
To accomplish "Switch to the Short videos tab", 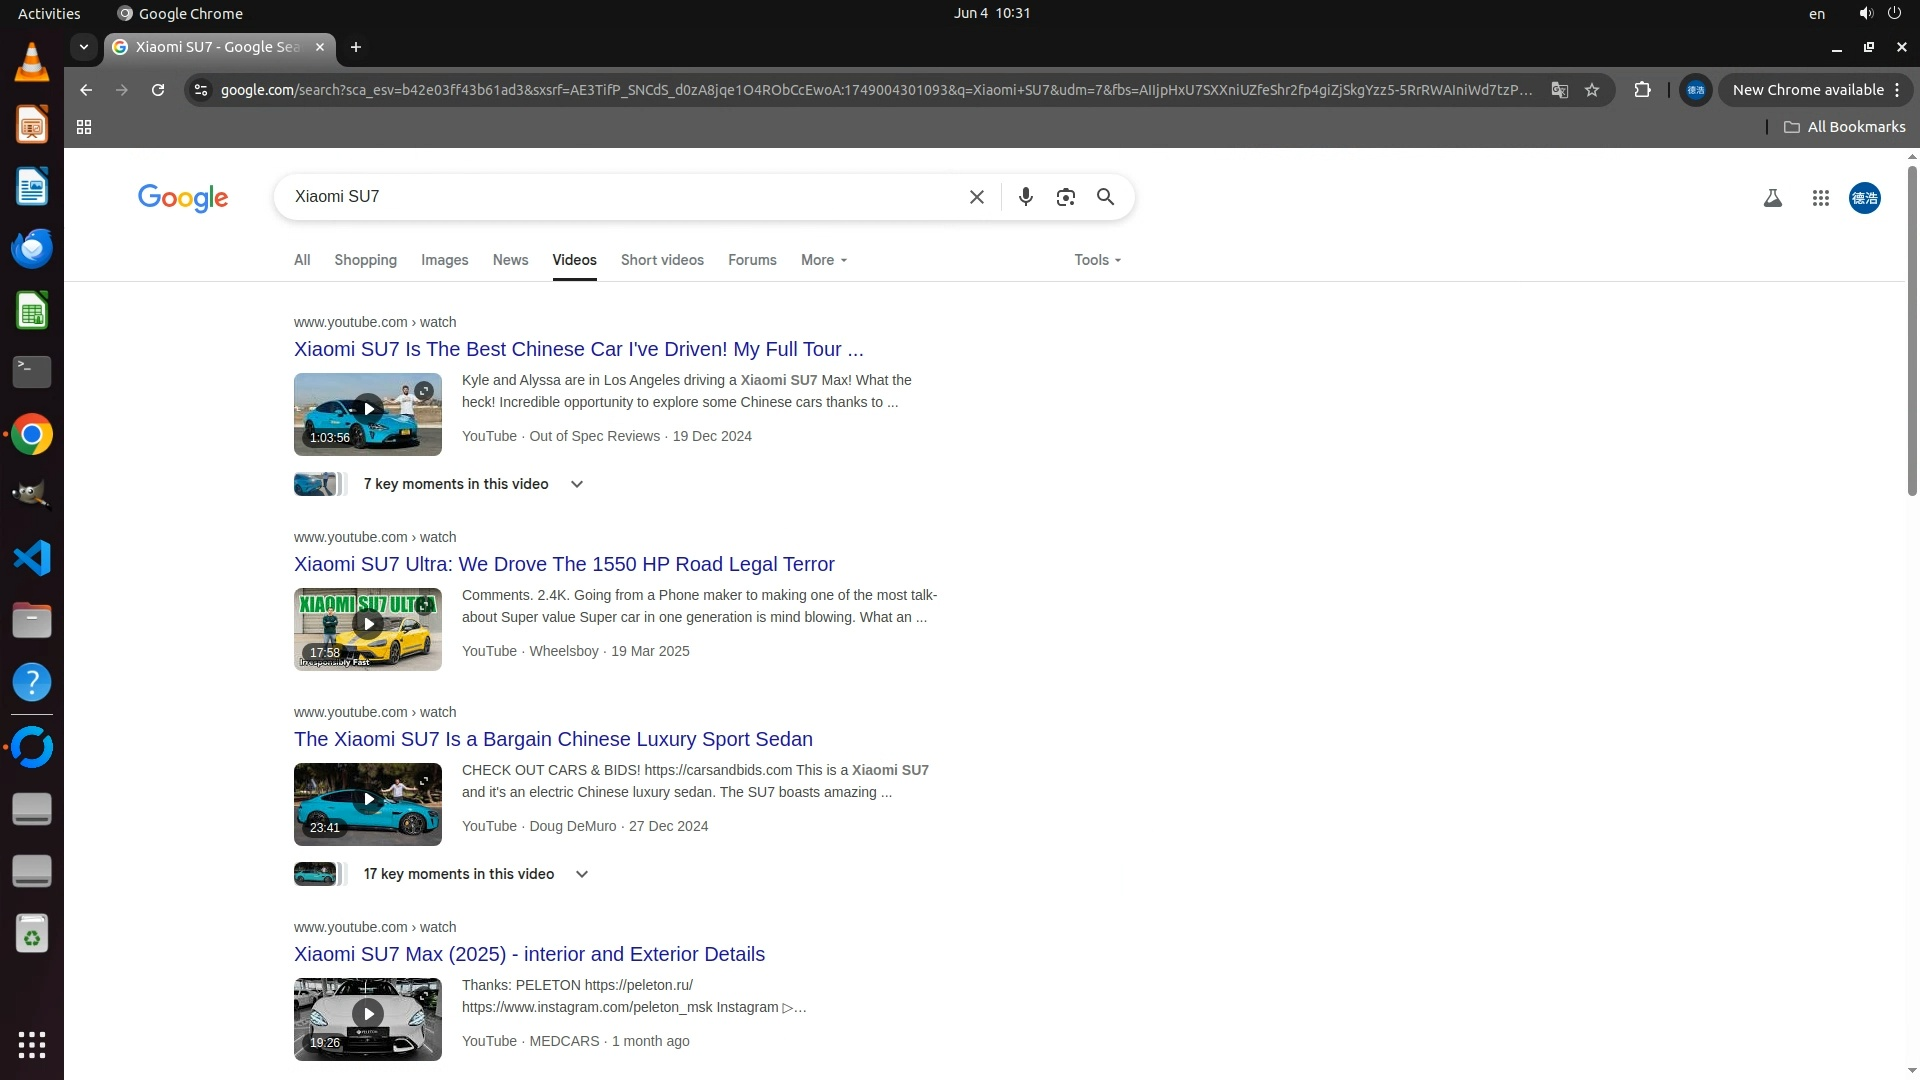I will [662, 260].
